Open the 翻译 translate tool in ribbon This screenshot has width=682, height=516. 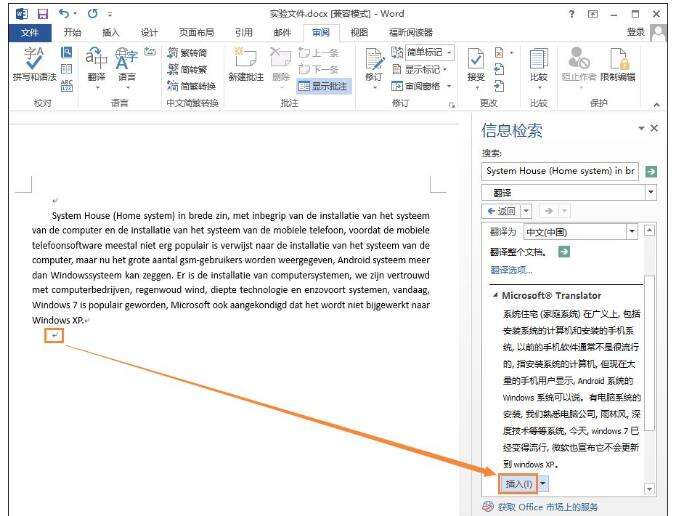pyautogui.click(x=96, y=65)
